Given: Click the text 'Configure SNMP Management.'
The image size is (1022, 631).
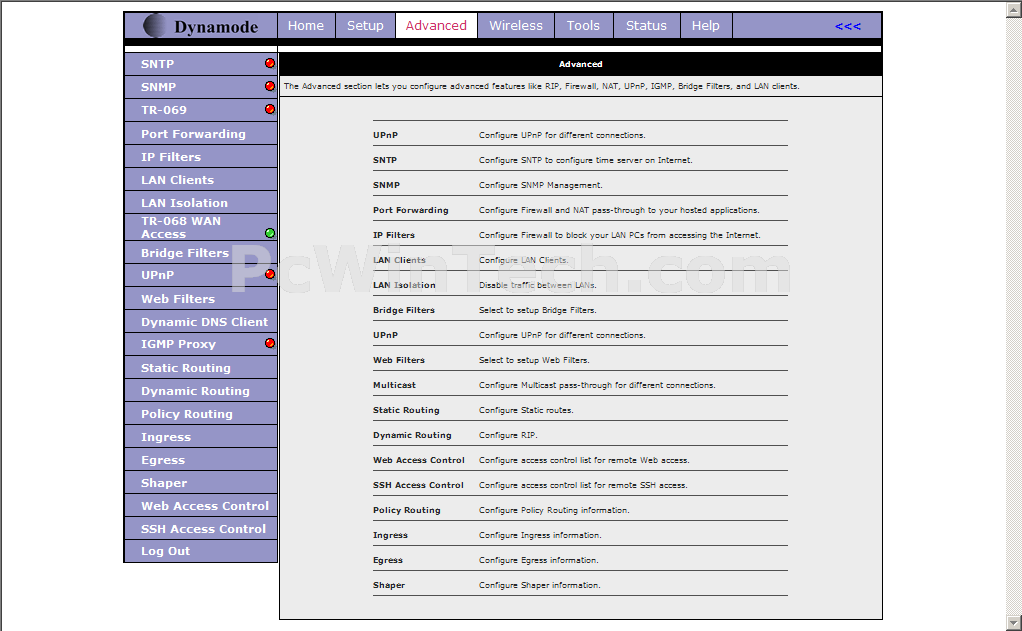Looking at the screenshot, I should tap(541, 185).
